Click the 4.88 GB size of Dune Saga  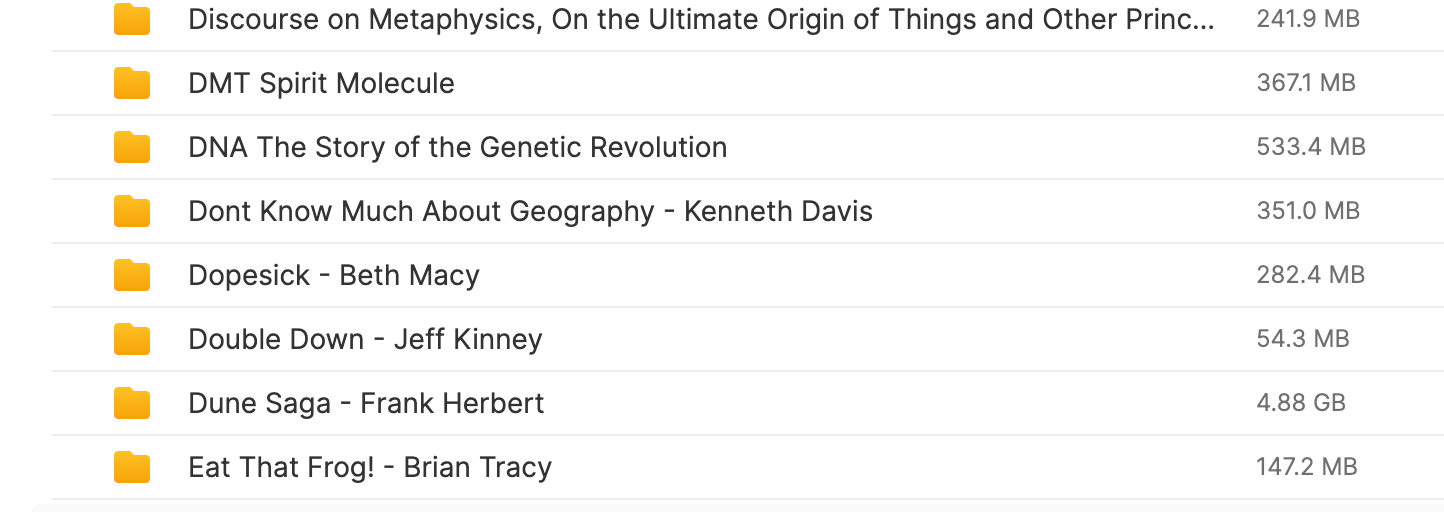point(1301,403)
